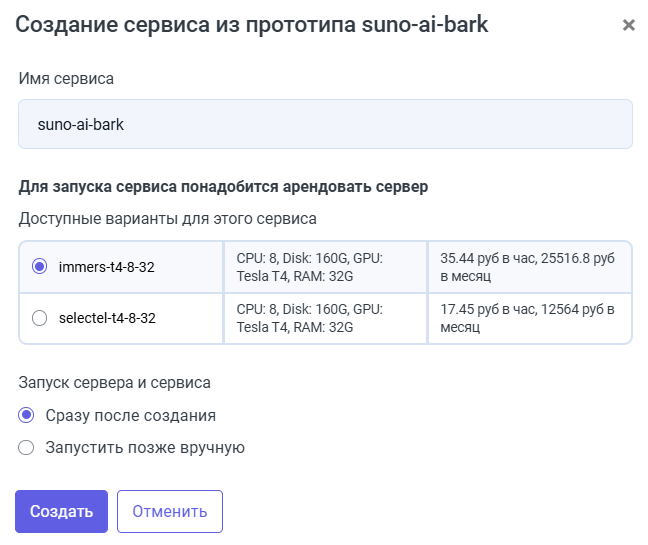
Task: Enable the 'Сразу после создания' radio circle
Action: click(26, 415)
